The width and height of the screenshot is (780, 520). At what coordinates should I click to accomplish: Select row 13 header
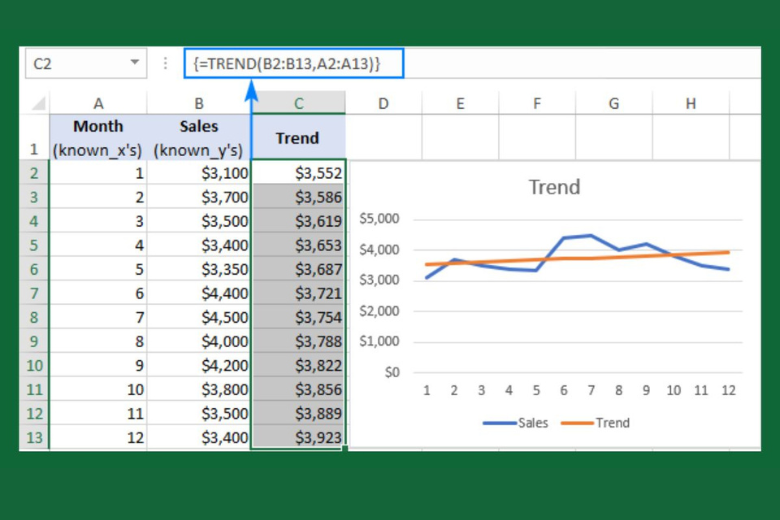[34, 438]
